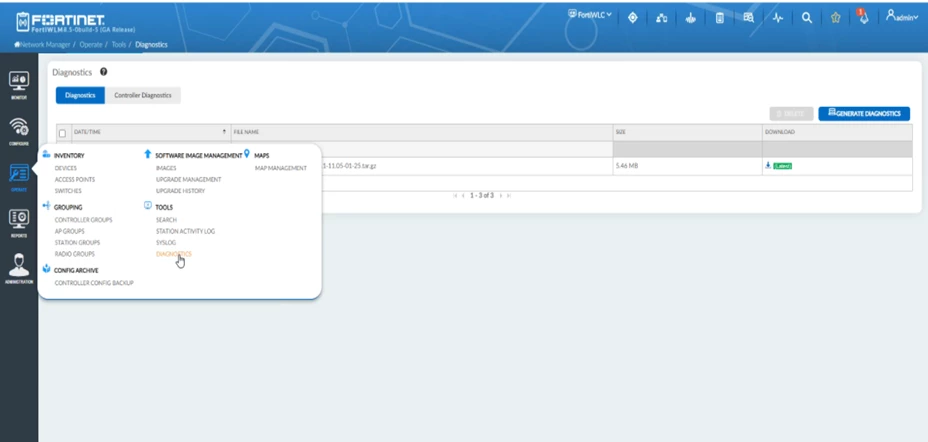
Task: Click the favorites star icon in header
Action: [835, 18]
